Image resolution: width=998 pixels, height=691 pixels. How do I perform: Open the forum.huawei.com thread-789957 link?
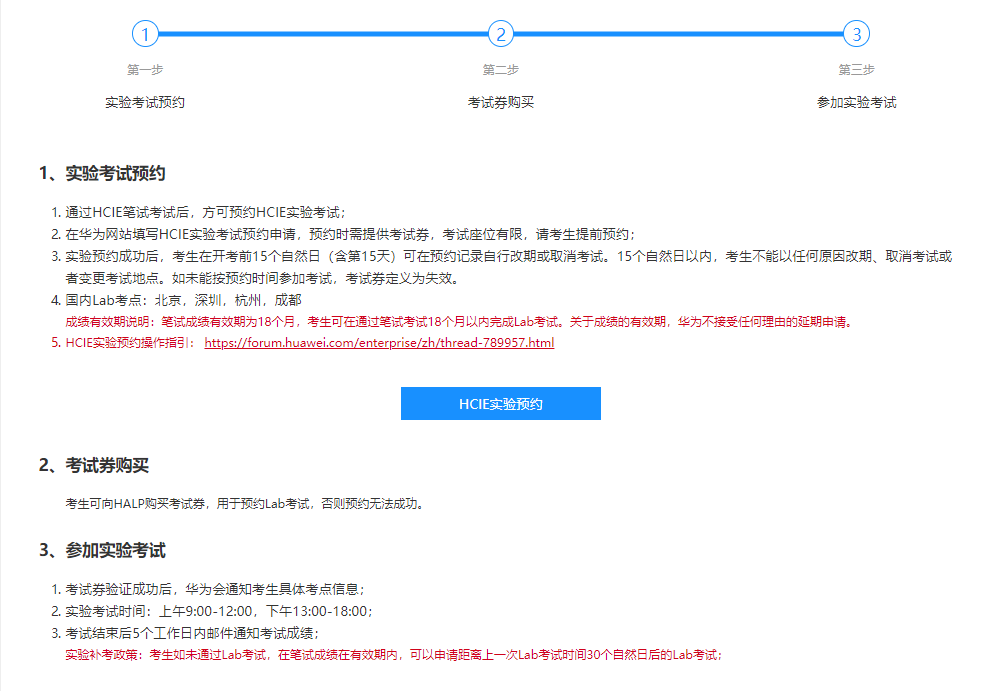[x=379, y=343]
